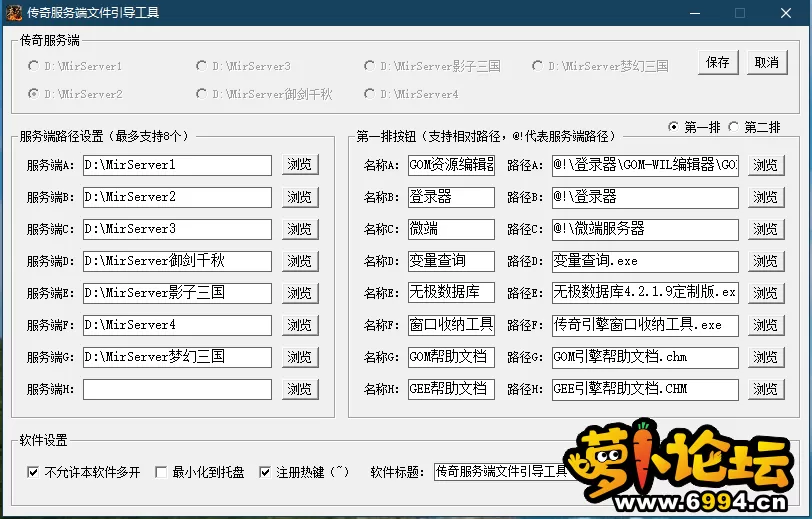Edit 名称G field with GOM帮助文档
812x519 pixels.
tap(451, 357)
